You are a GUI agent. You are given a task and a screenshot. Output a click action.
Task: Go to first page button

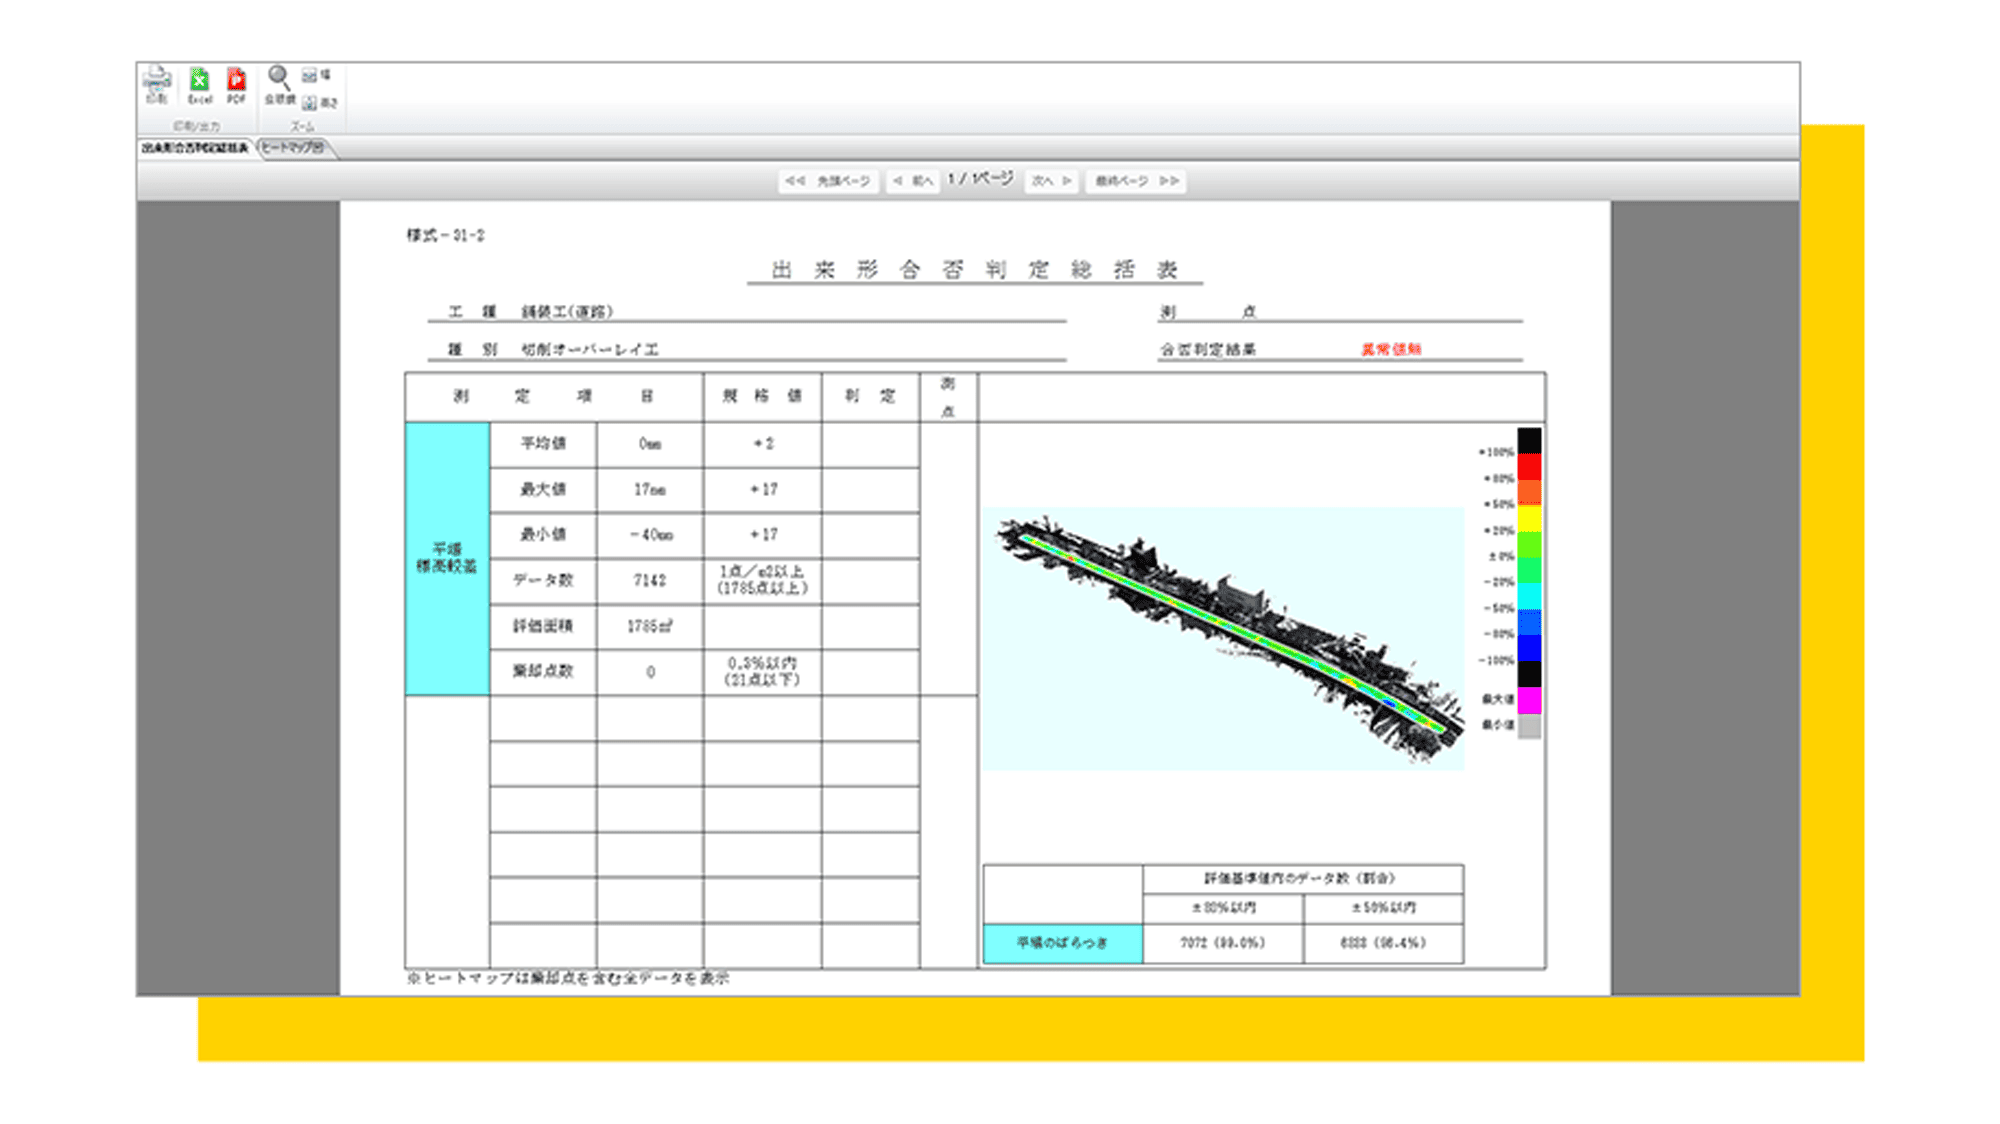point(827,181)
